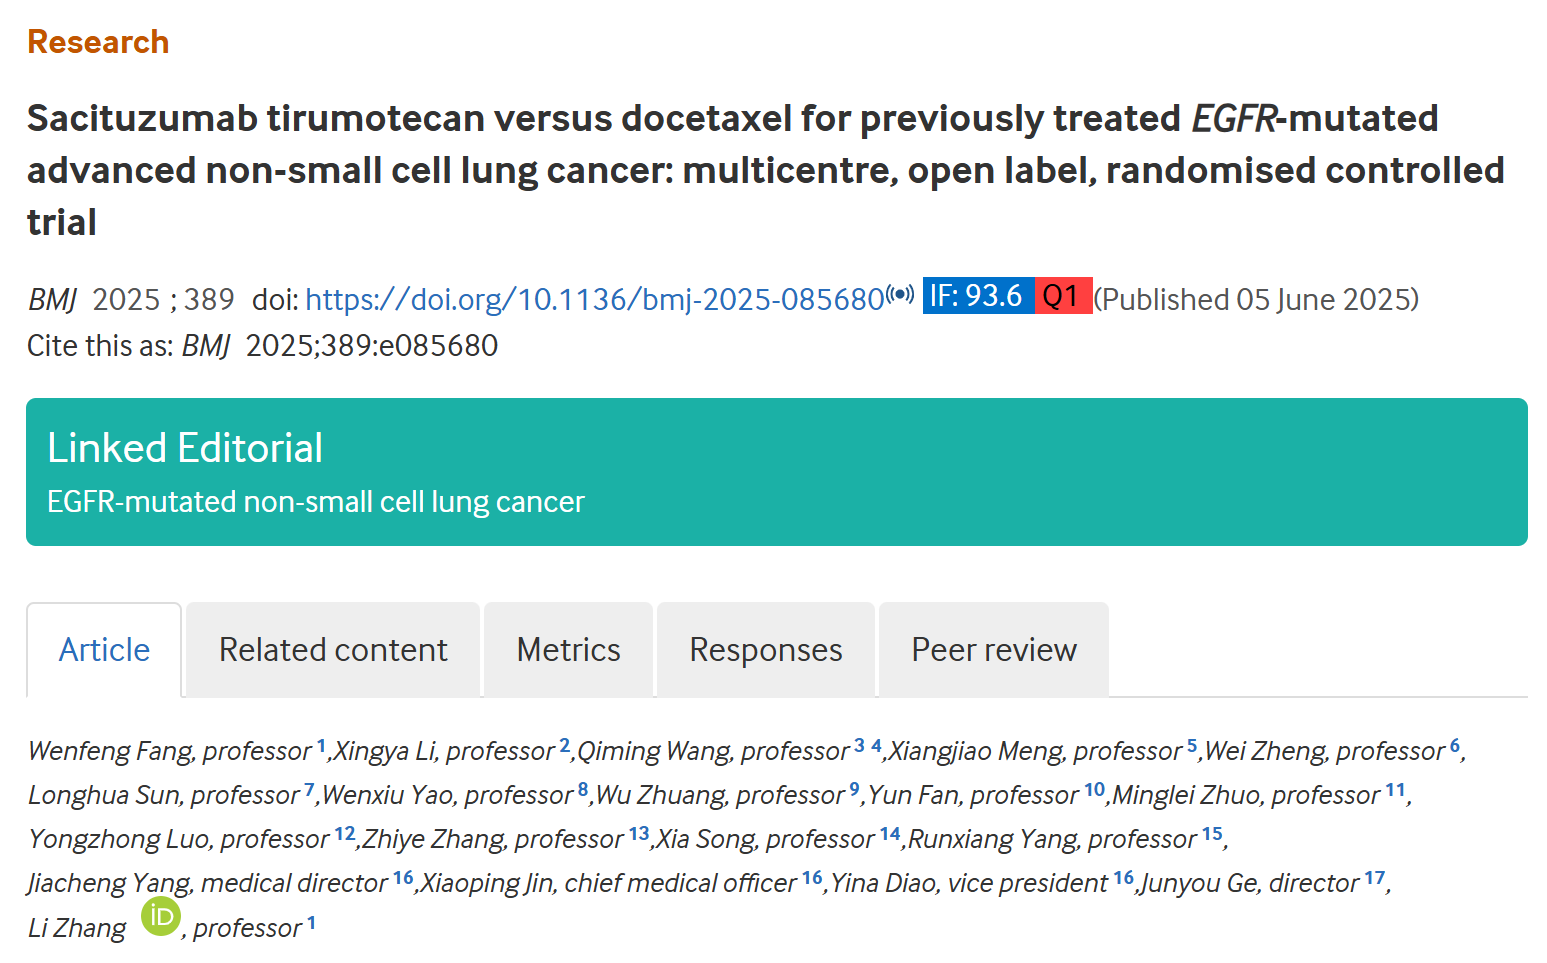Image resolution: width=1547 pixels, height=963 pixels.
Task: Click affiliation superscript 10 after Yun Fan
Action: [1094, 789]
